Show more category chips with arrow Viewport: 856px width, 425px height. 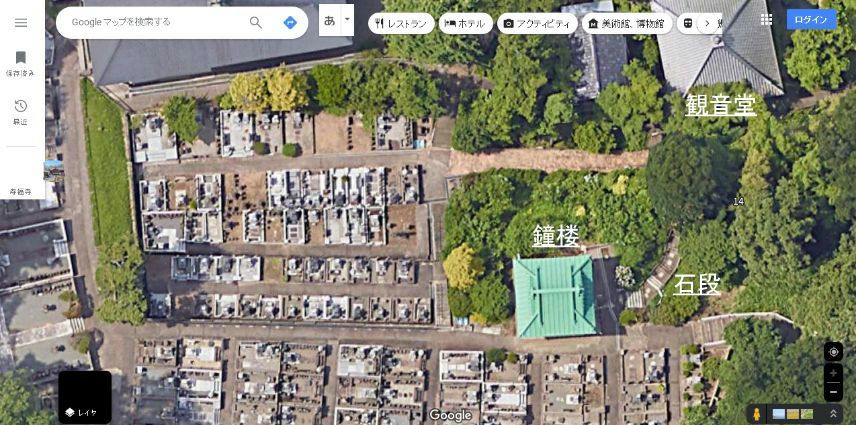point(707,23)
